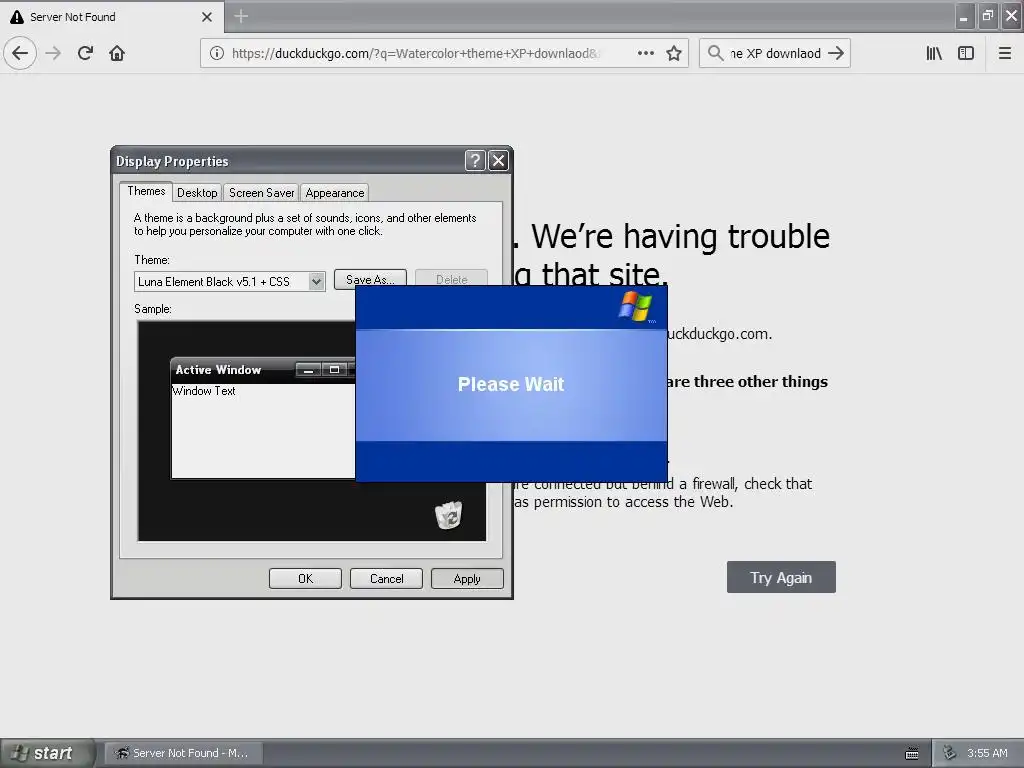Click the Window Text label in sample
Viewport: 1024px width, 768px height.
coord(204,391)
